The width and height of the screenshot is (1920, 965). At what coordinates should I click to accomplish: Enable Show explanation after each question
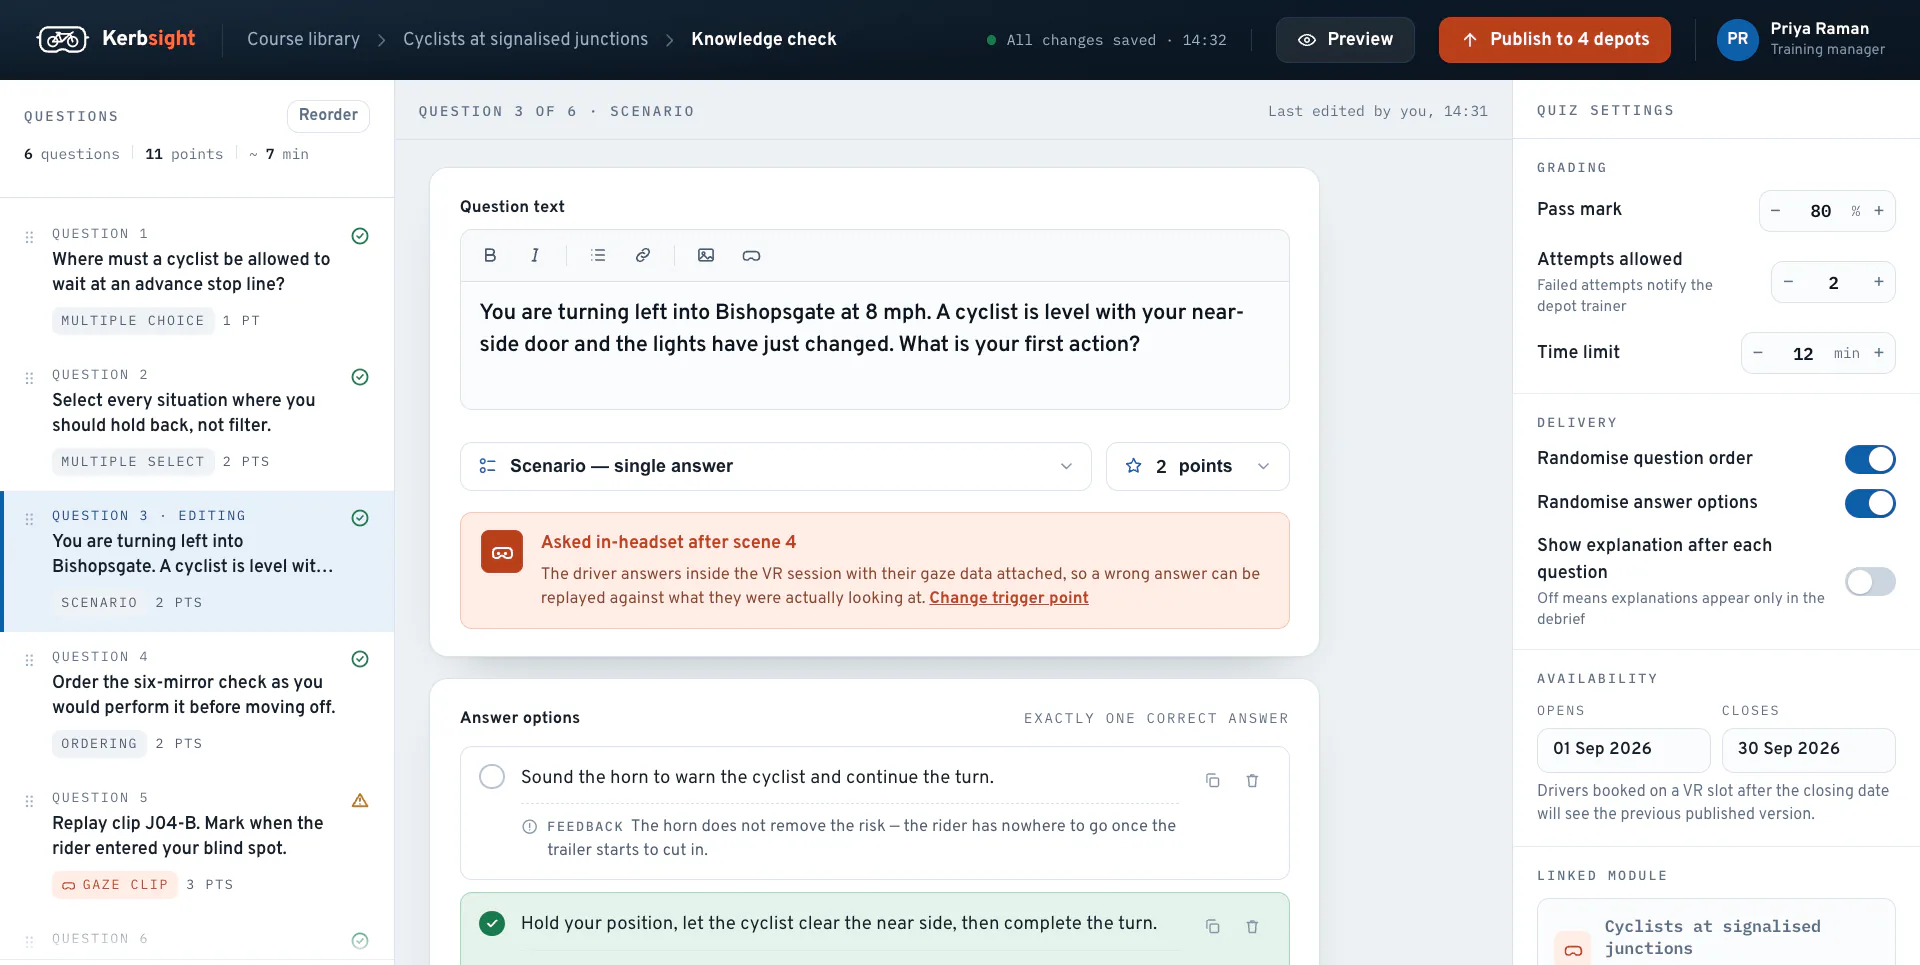(1870, 581)
